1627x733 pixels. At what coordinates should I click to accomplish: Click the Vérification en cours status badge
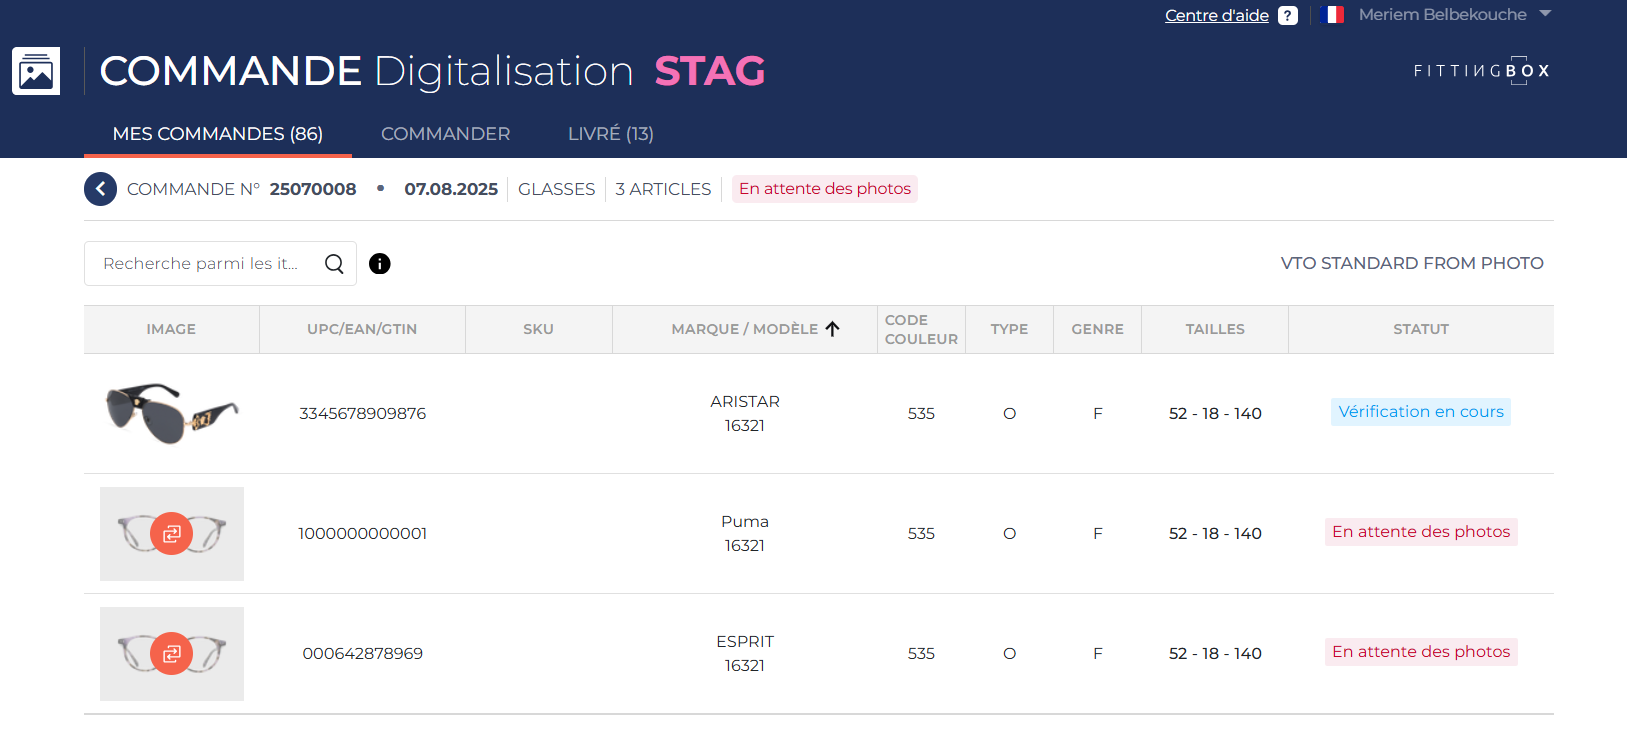(x=1420, y=412)
